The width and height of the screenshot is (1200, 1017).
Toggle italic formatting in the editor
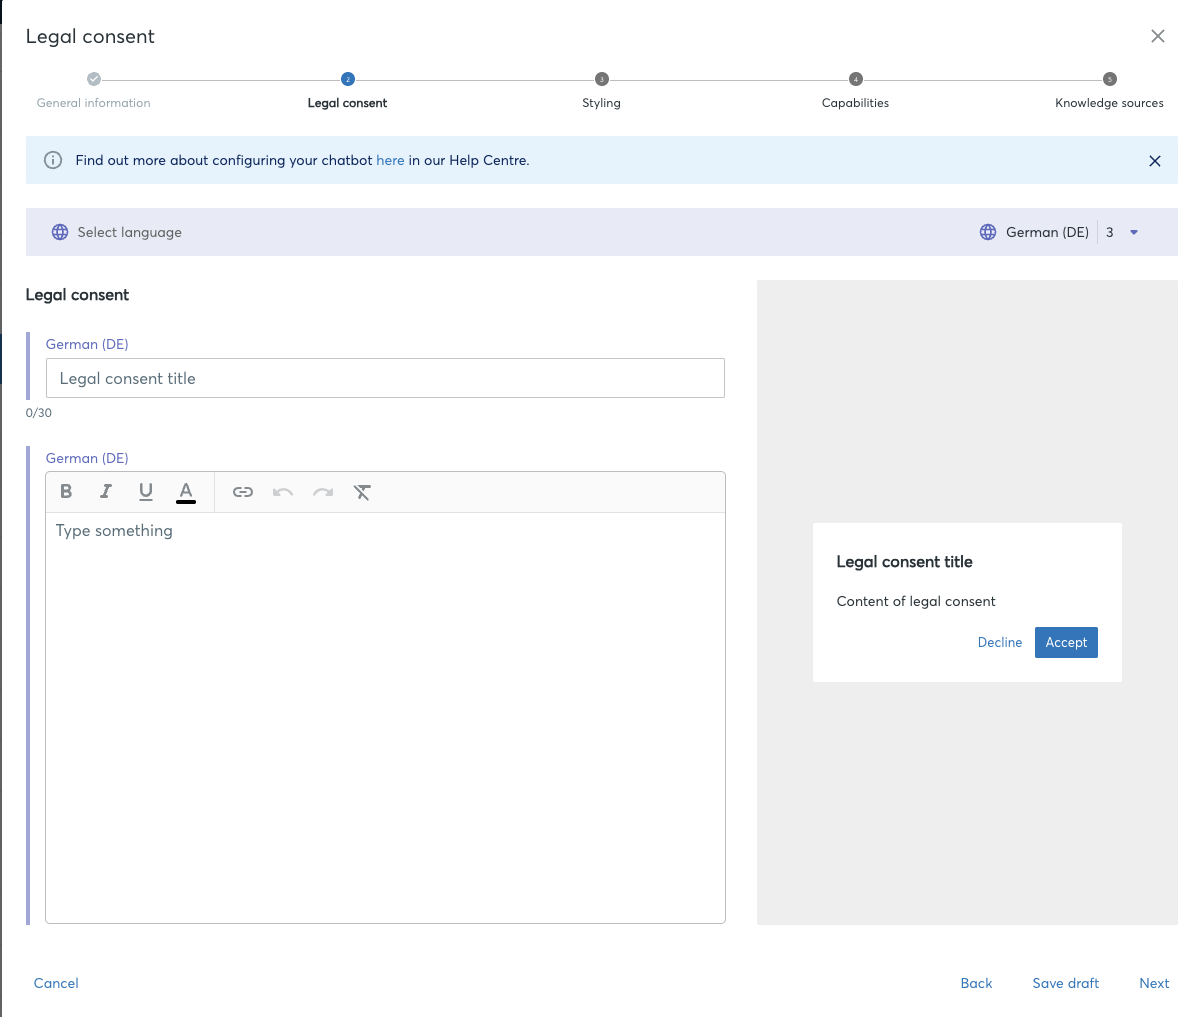tap(106, 491)
